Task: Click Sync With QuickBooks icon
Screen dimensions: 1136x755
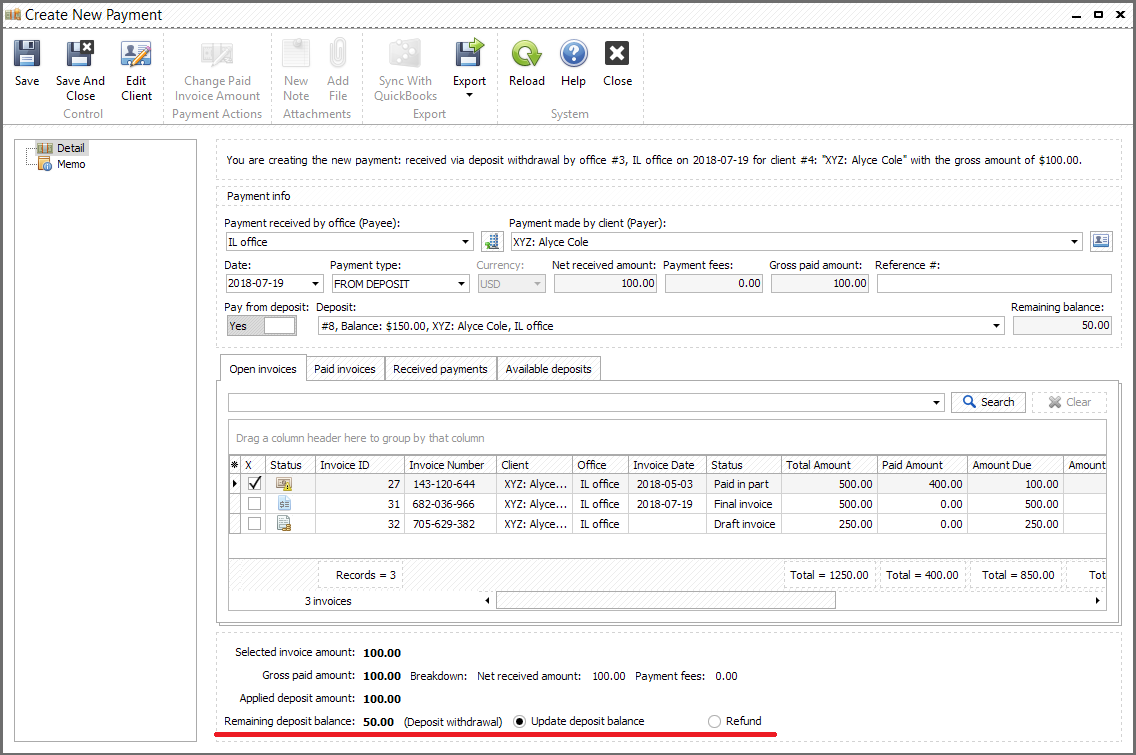Action: [405, 54]
